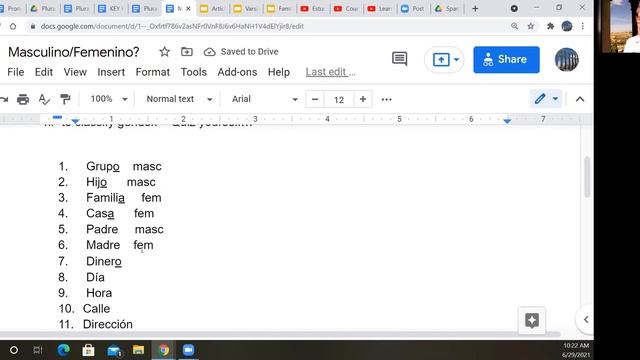Open File Explorer from the taskbar
This screenshot has width=640, height=360.
pyautogui.click(x=138, y=350)
